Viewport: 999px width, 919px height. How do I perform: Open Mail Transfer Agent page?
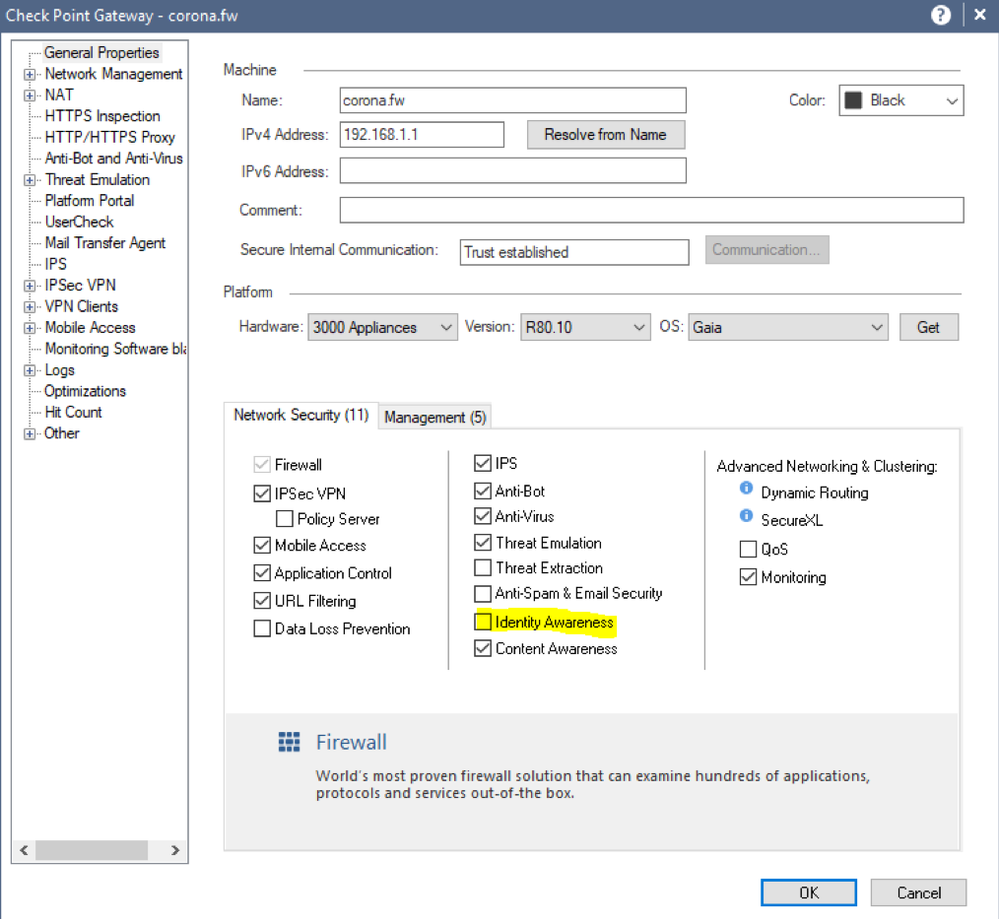105,243
